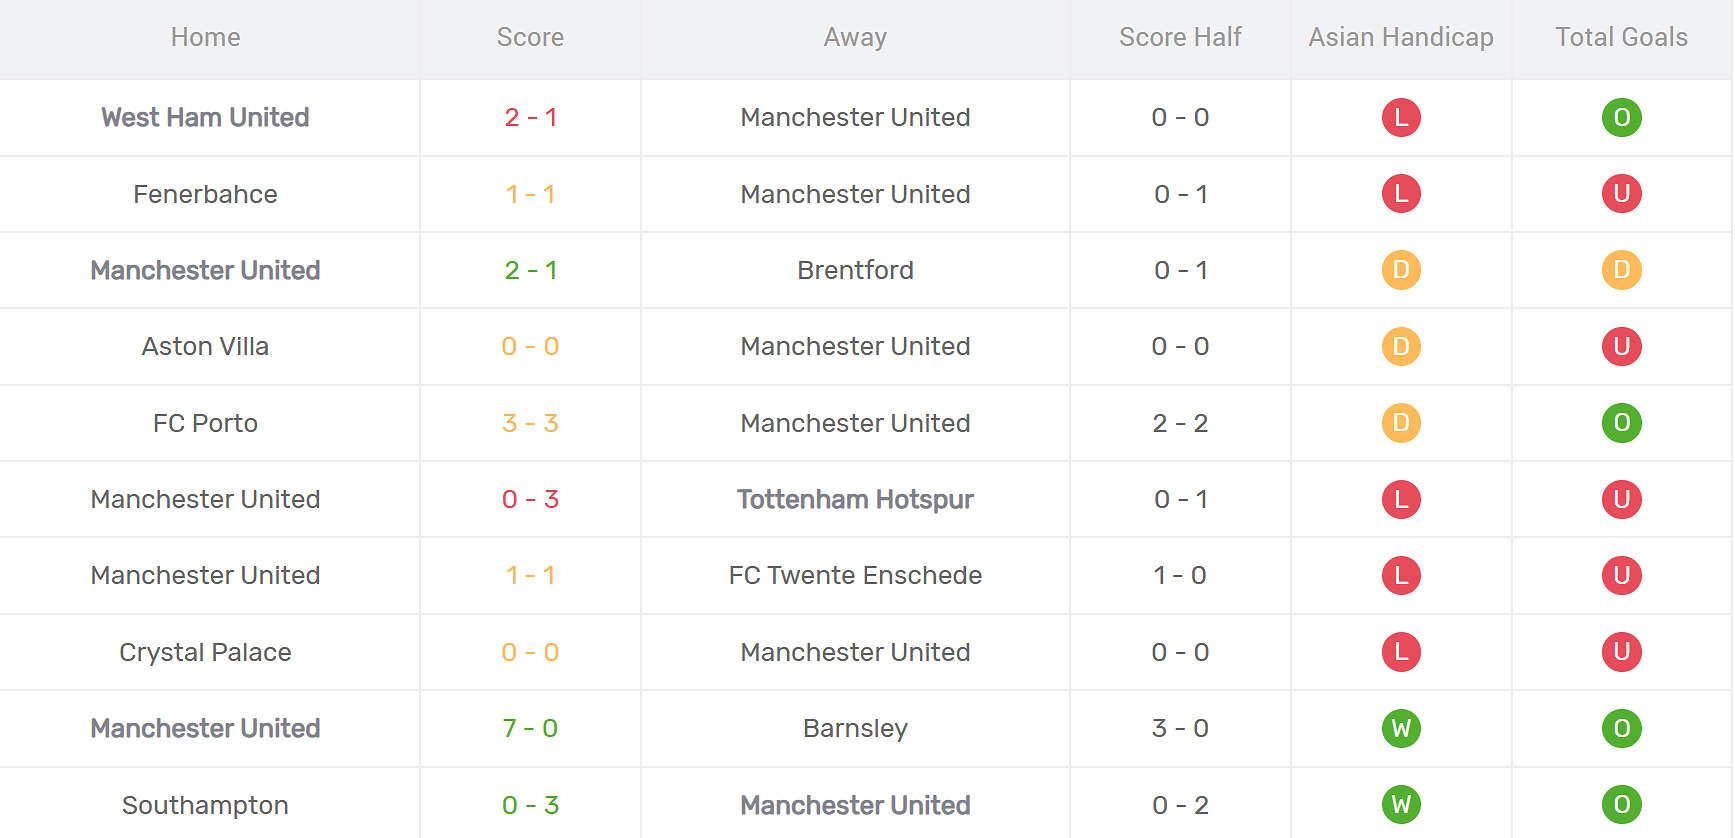Open the West Ham United team link

point(205,118)
